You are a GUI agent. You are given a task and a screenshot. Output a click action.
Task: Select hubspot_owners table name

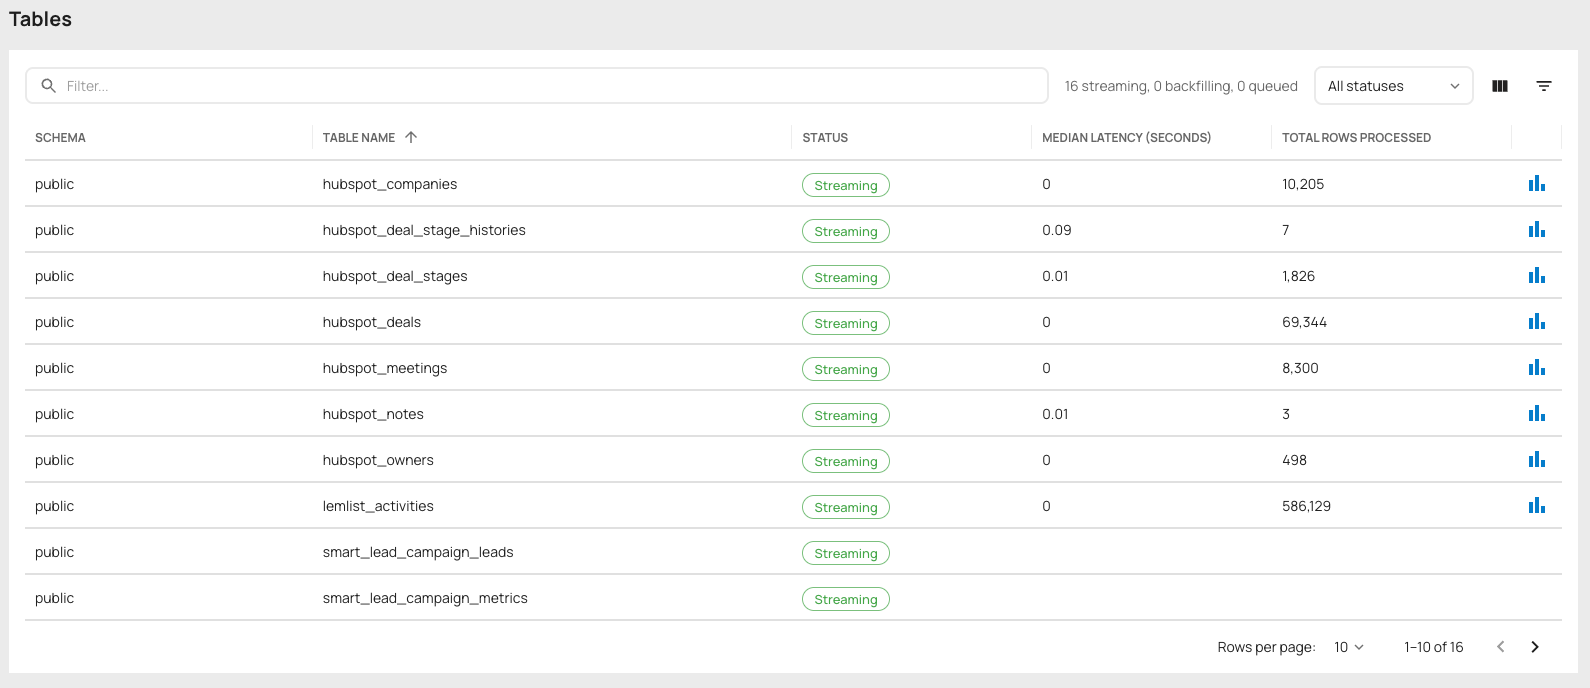378,460
